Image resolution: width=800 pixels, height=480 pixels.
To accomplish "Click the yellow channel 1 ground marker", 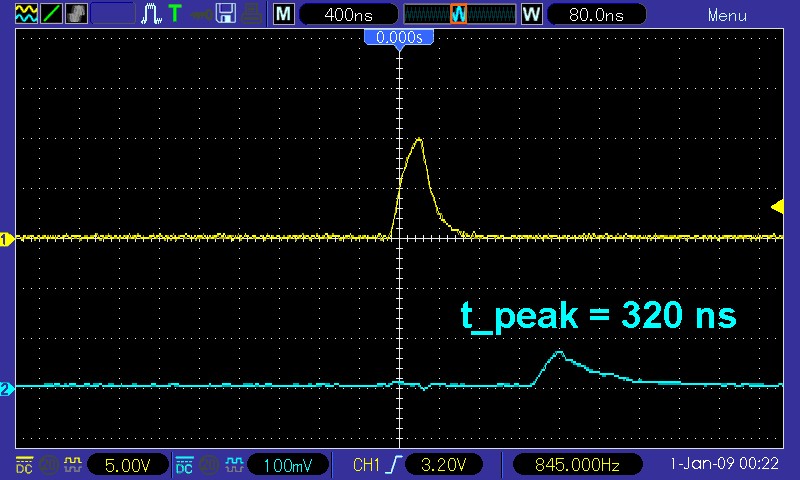I will (7, 239).
